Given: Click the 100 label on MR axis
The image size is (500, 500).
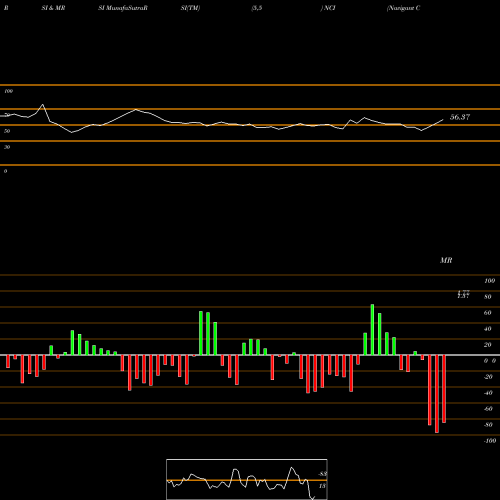Looking at the screenshot, I should (489, 281).
